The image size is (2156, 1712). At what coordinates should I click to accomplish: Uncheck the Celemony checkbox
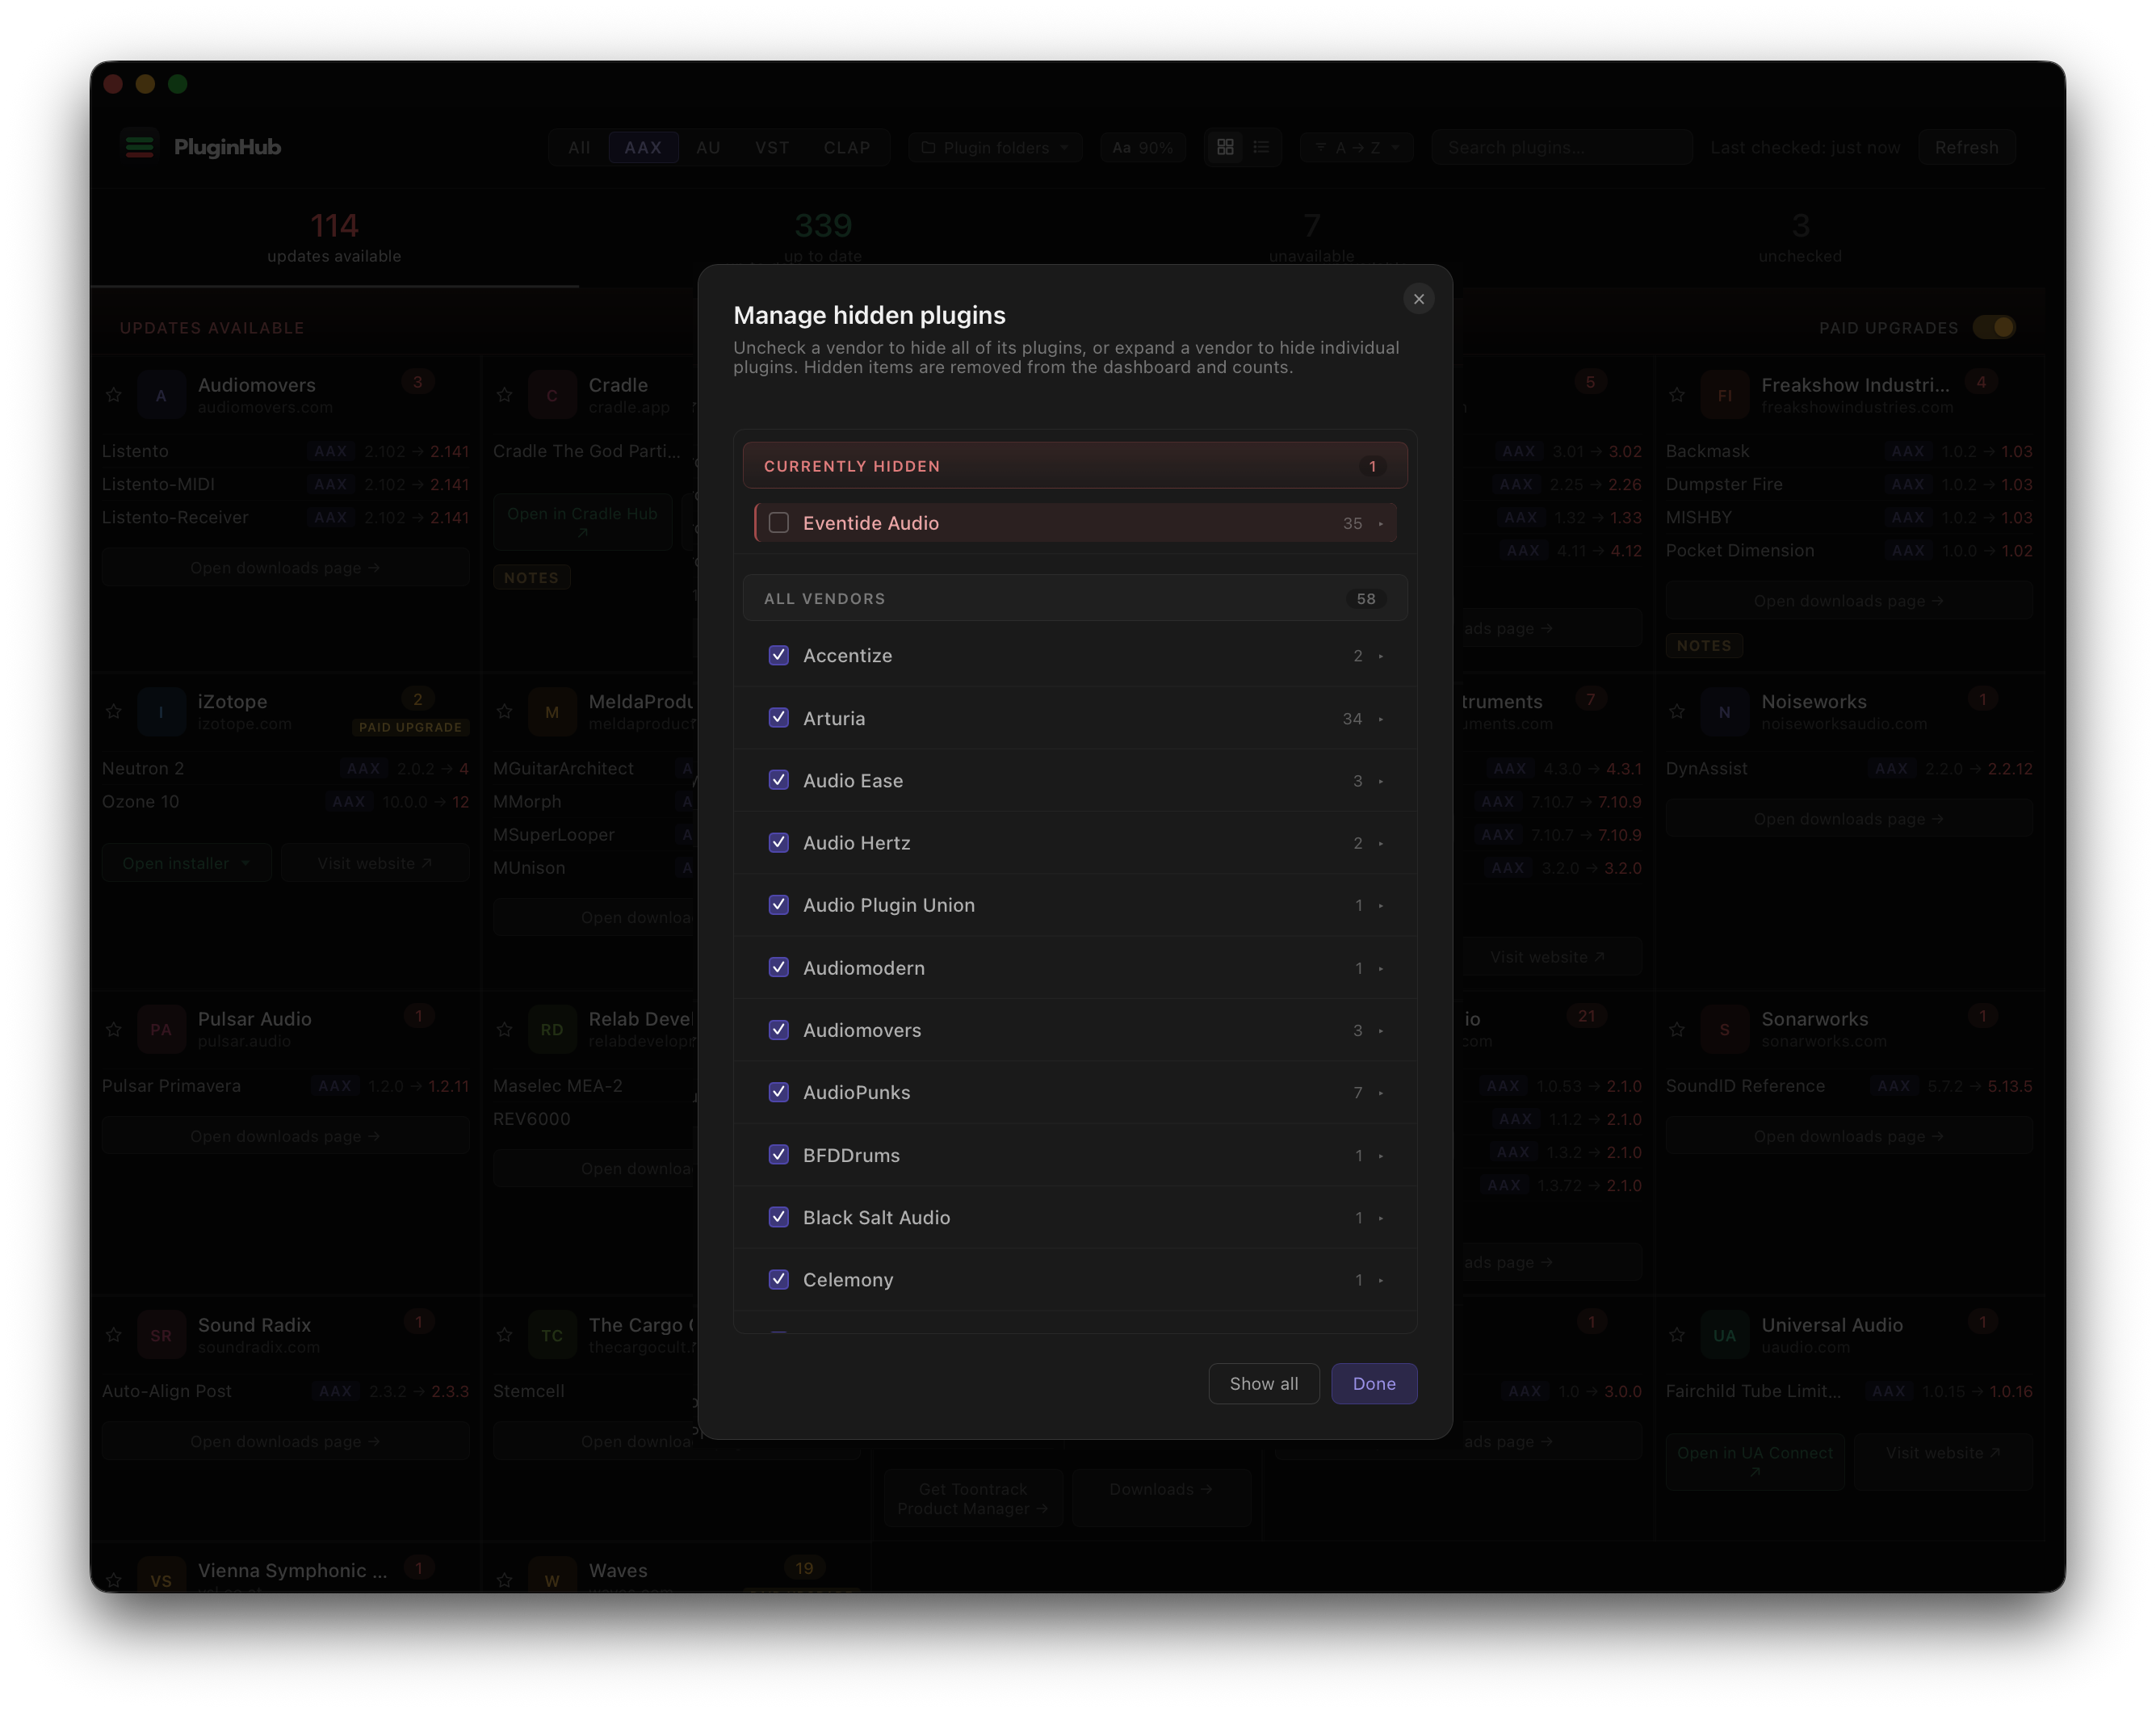(778, 1279)
